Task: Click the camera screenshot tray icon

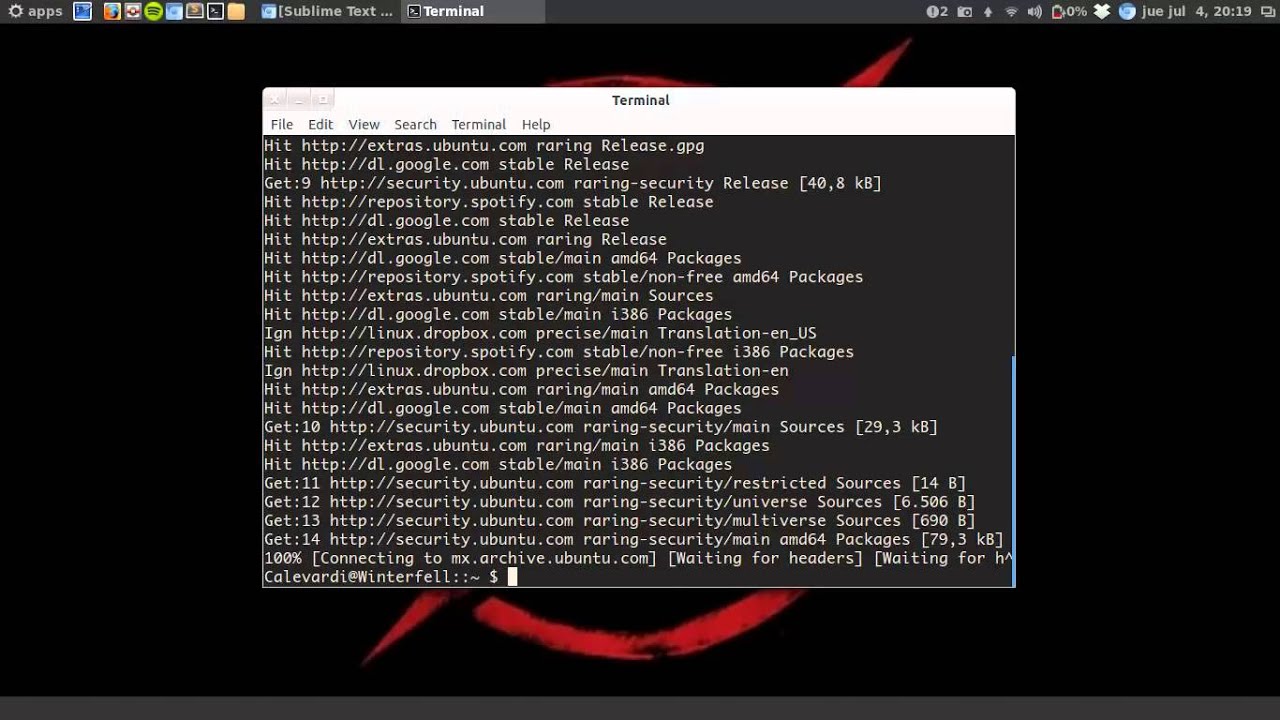Action: tap(965, 12)
